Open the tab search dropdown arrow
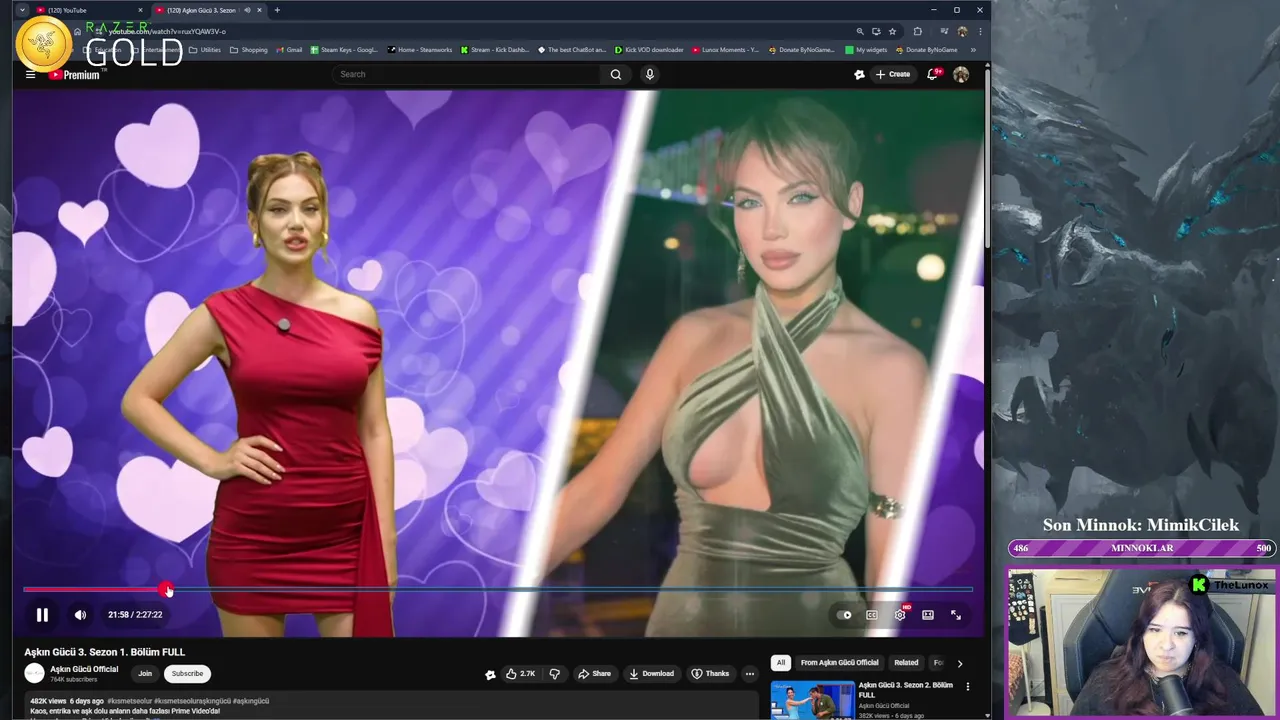The image size is (1280, 720). pyautogui.click(x=22, y=10)
